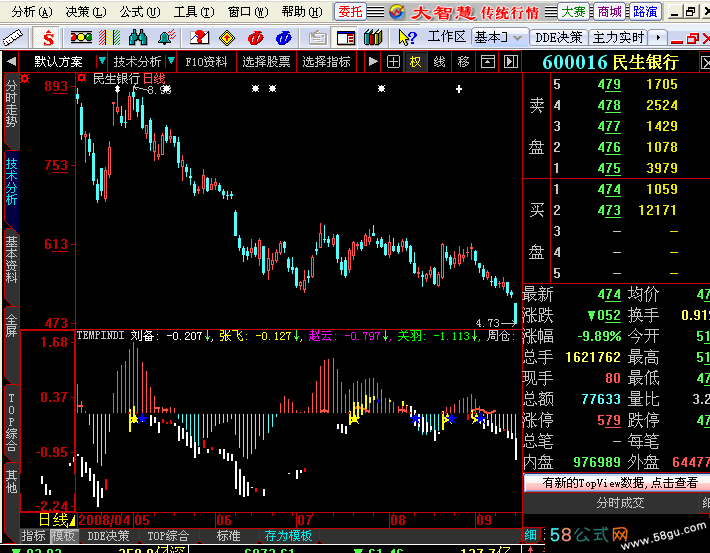Toggle the 权 price adjustment button
The height and width of the screenshot is (553, 710).
(416, 62)
